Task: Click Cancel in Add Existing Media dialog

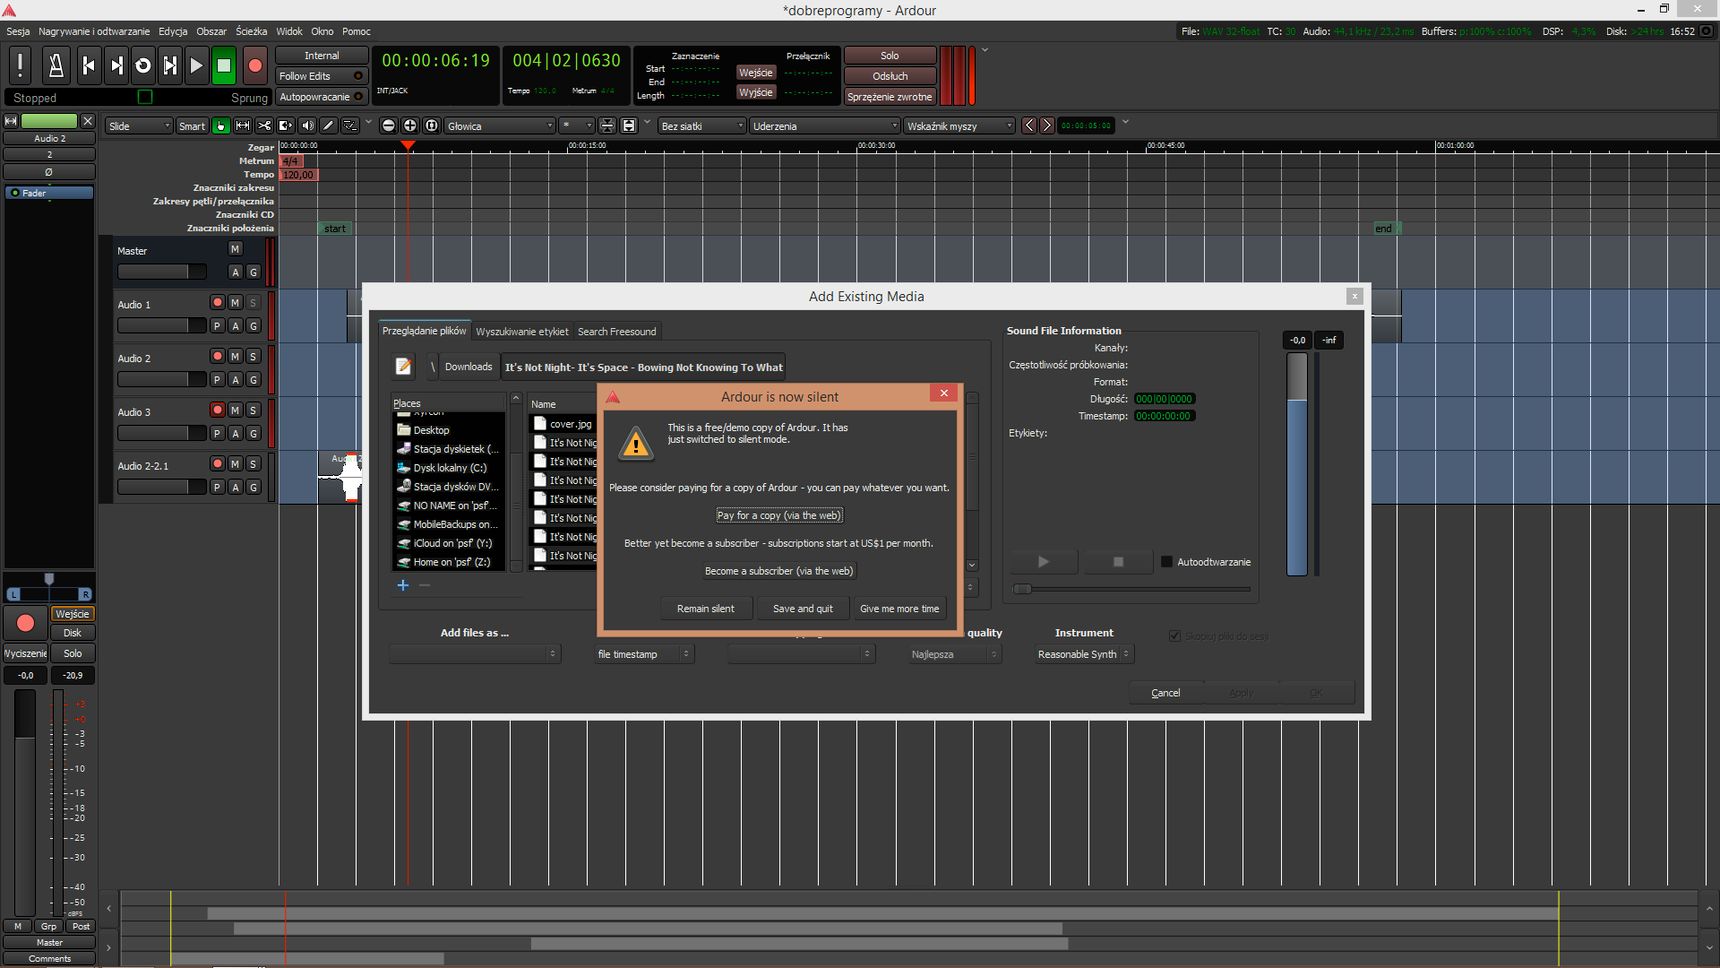Action: (x=1166, y=693)
